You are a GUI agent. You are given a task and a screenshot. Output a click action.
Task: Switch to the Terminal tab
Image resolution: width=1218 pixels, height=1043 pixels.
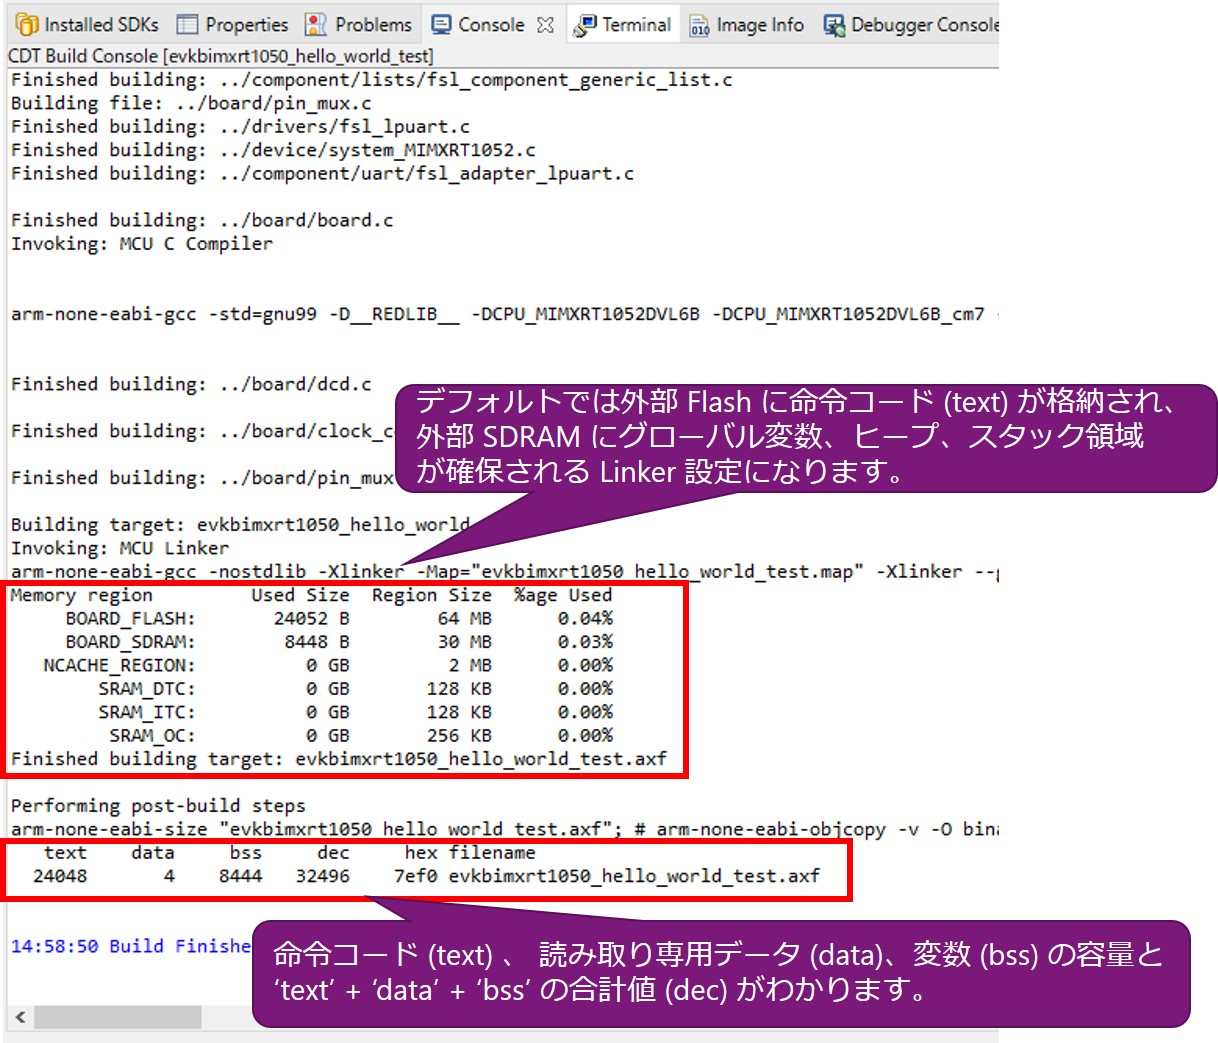636,25
